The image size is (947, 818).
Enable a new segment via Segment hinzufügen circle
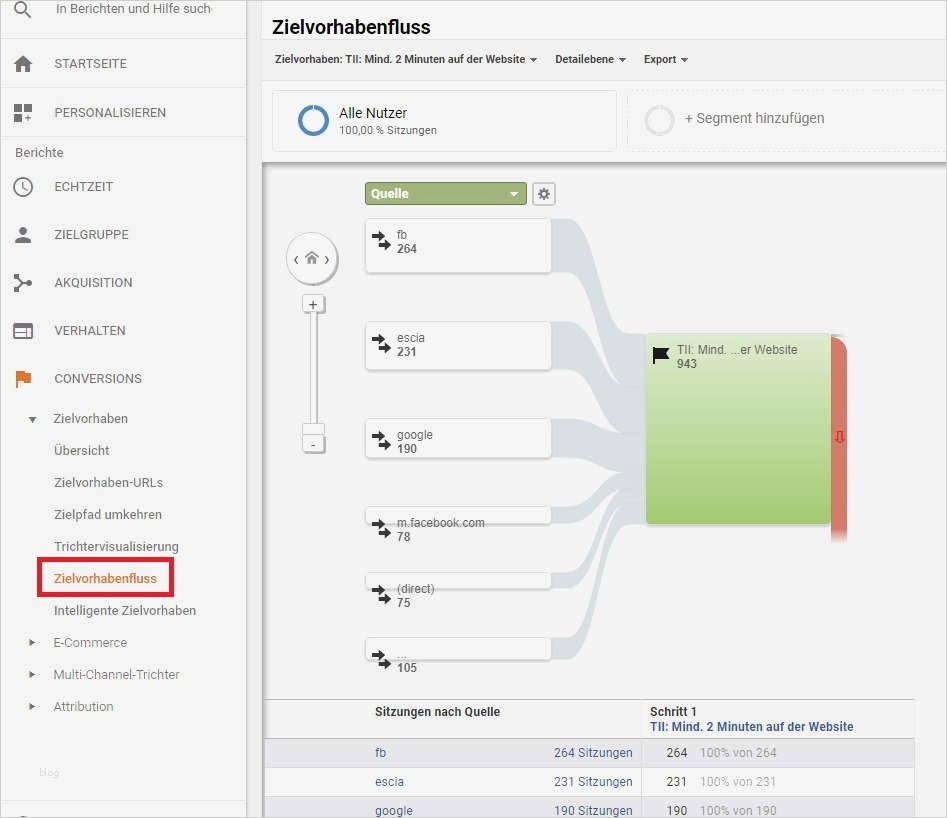click(x=660, y=119)
